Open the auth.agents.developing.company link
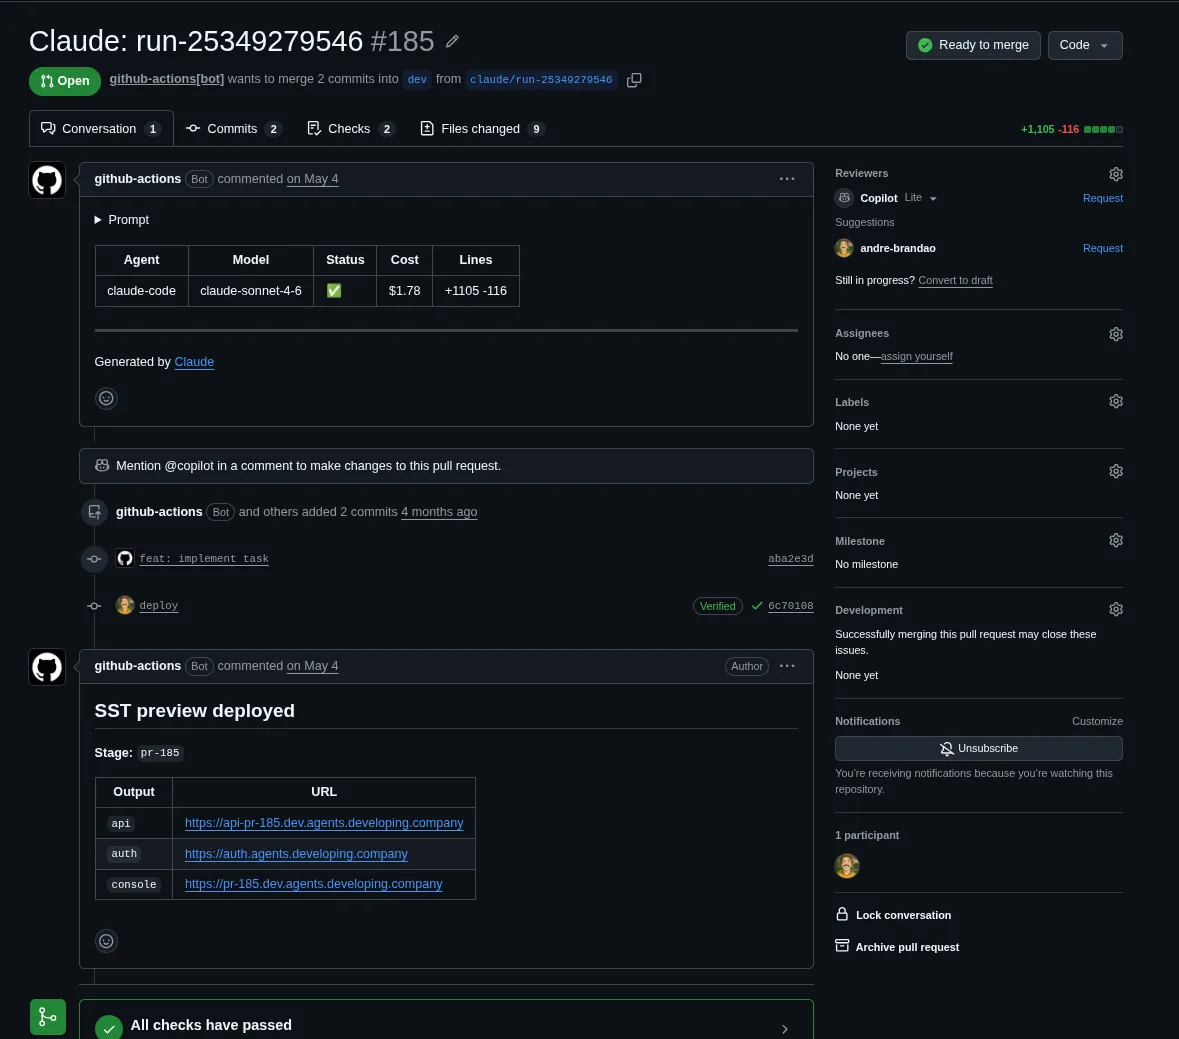The height and width of the screenshot is (1039, 1179). 296,853
